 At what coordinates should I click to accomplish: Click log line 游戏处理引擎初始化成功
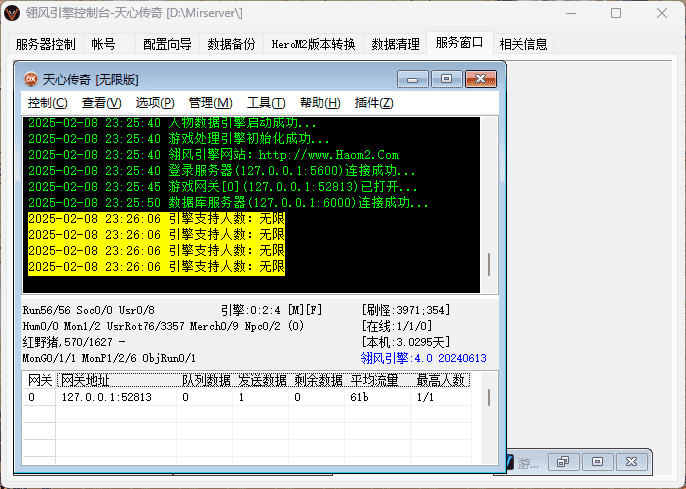[x=178, y=139]
